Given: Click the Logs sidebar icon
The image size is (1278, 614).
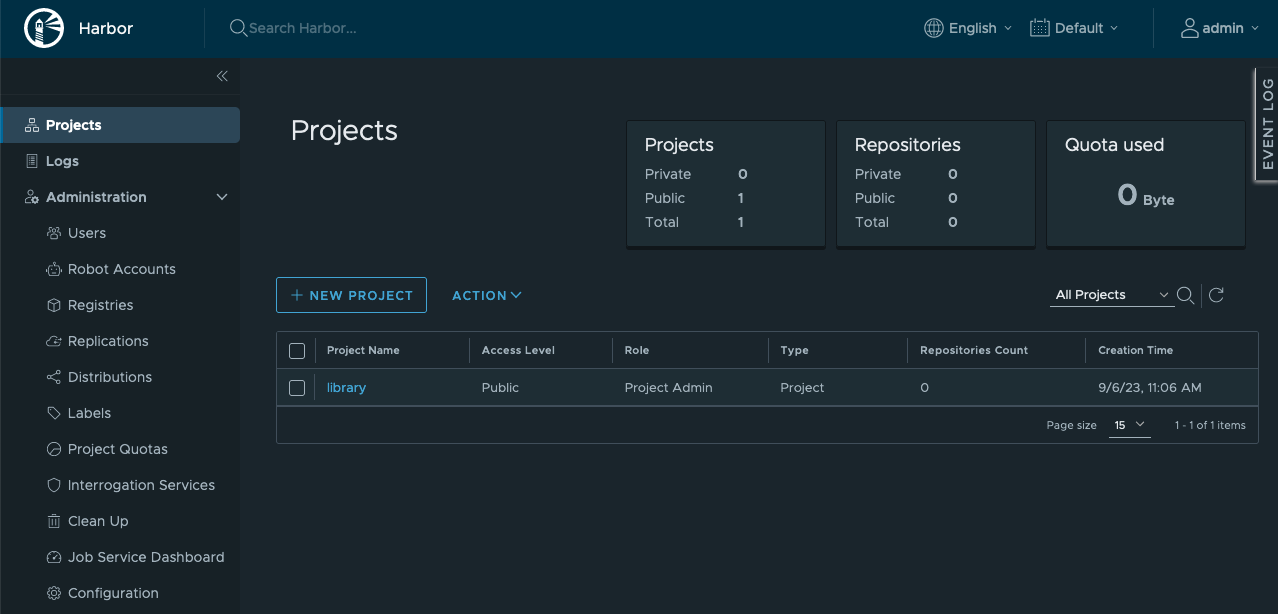Looking at the screenshot, I should (32, 161).
